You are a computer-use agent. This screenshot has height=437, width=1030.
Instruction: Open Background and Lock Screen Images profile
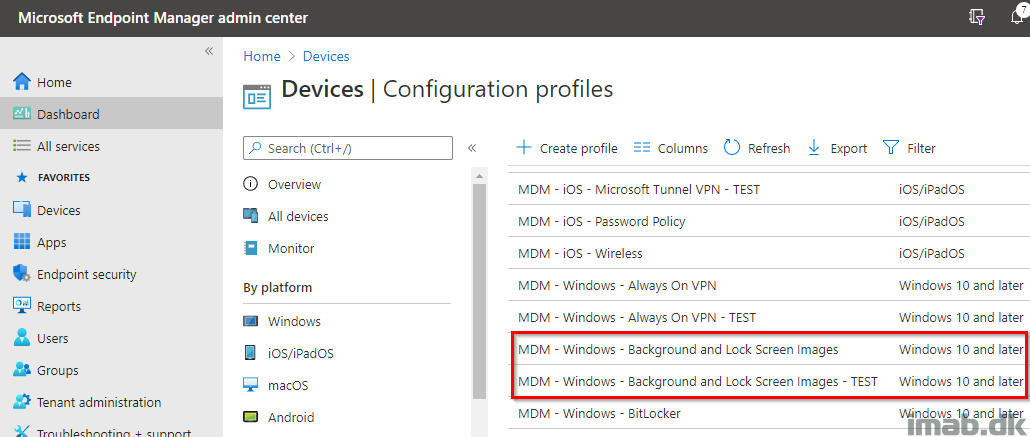[x=678, y=350]
